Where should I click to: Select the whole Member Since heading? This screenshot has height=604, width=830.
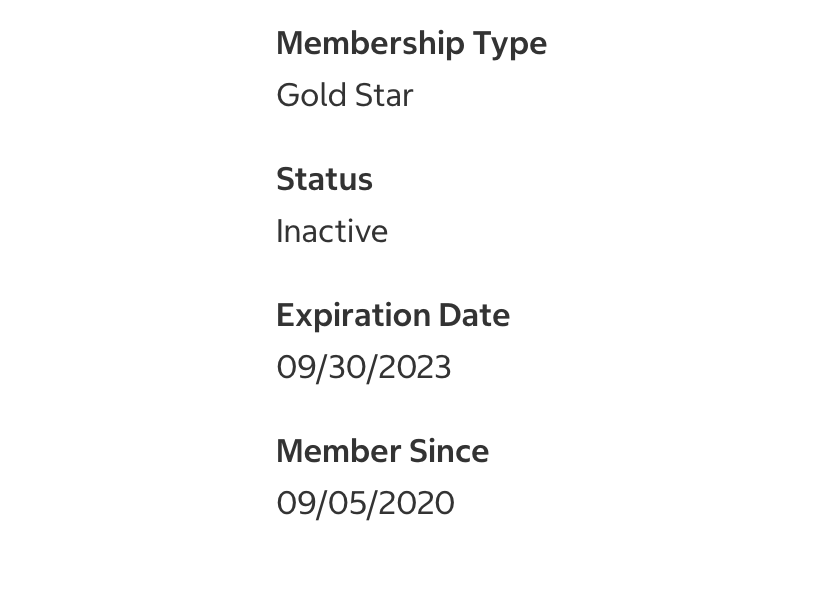[x=382, y=451]
